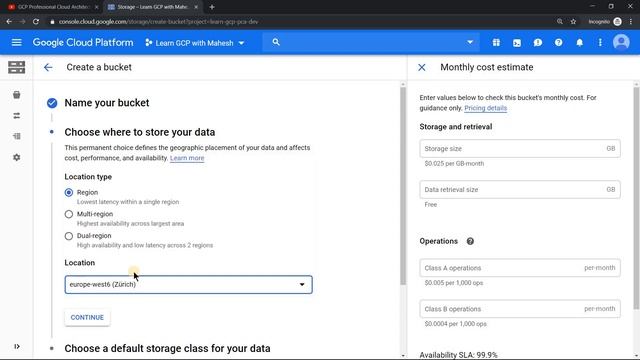Click the Google Cloud Platform logo
640x360 pixels.
click(83, 42)
